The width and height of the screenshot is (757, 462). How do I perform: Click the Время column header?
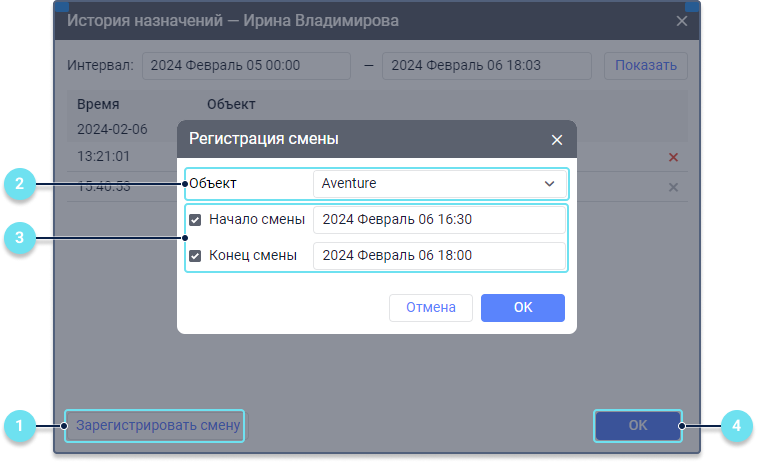(x=98, y=104)
